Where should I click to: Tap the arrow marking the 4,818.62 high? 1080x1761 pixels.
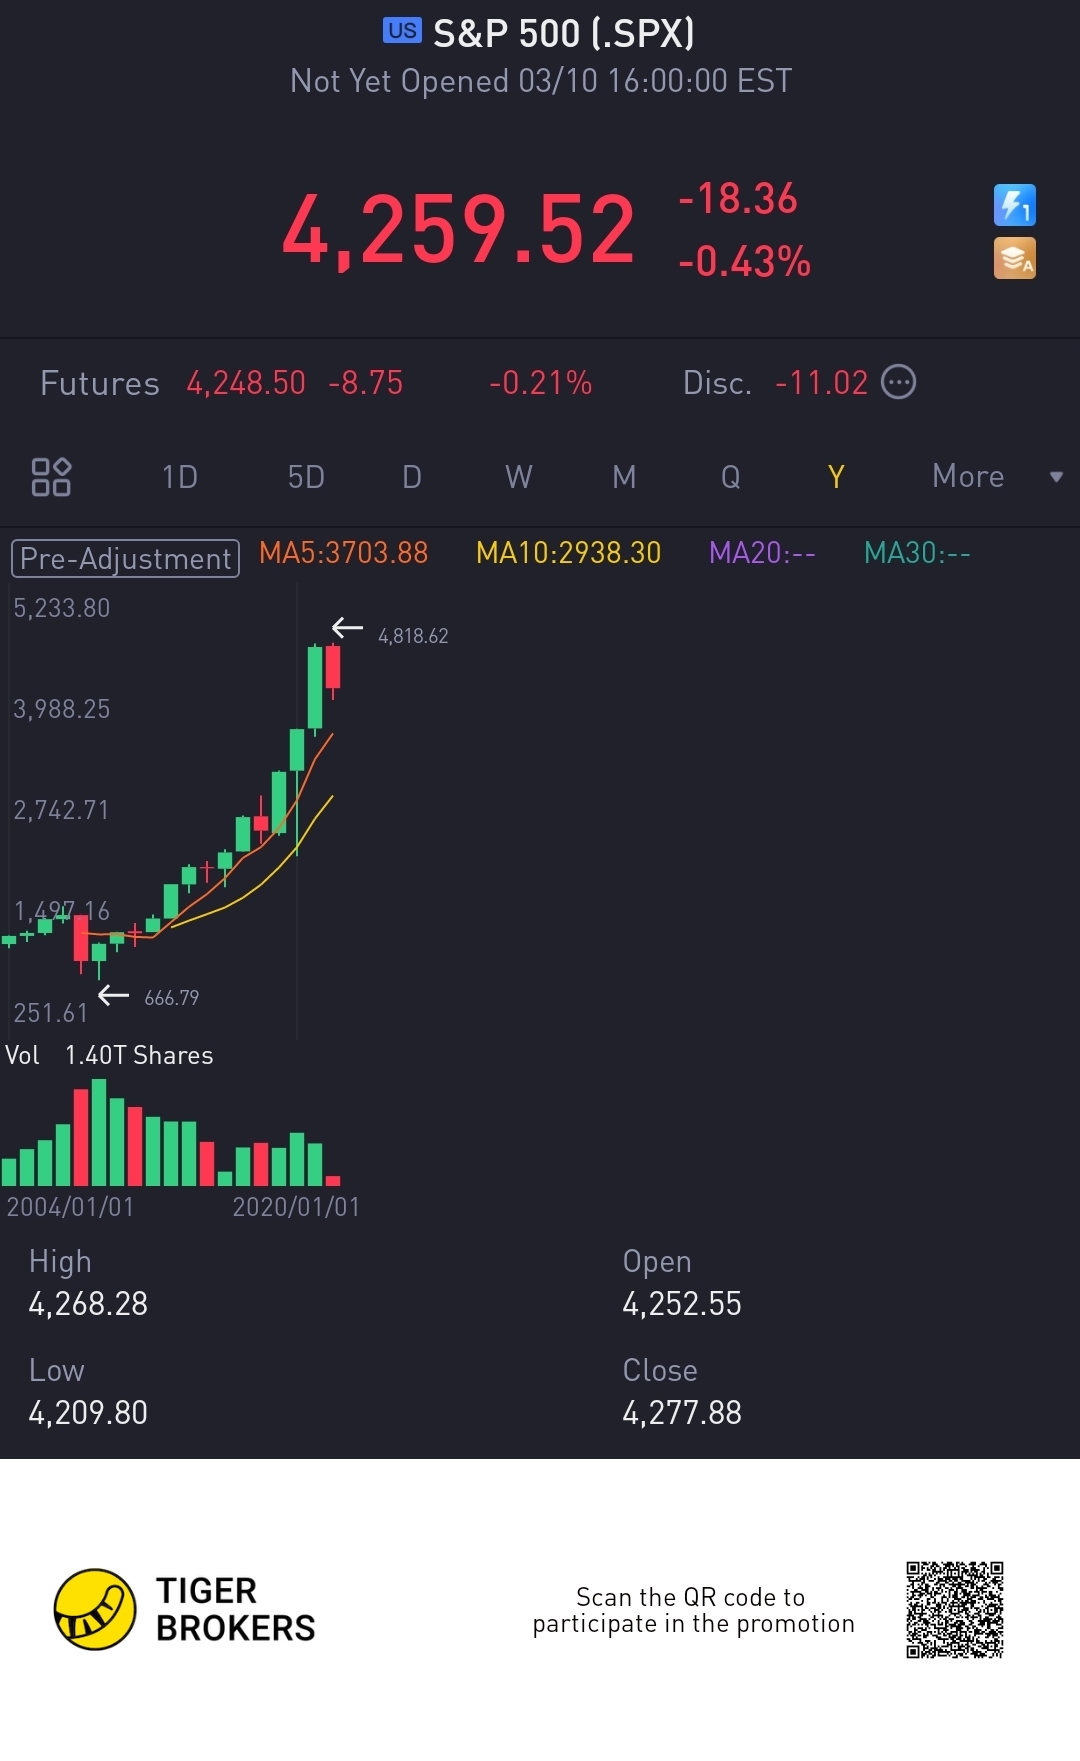coord(347,628)
